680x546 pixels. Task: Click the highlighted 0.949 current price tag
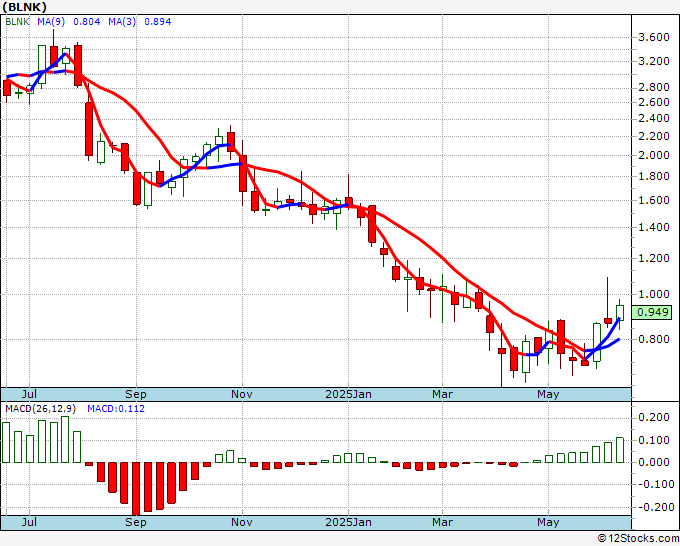pyautogui.click(x=652, y=312)
